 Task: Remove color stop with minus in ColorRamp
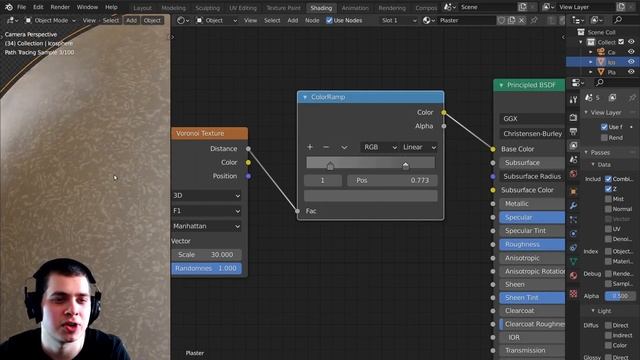click(x=326, y=147)
